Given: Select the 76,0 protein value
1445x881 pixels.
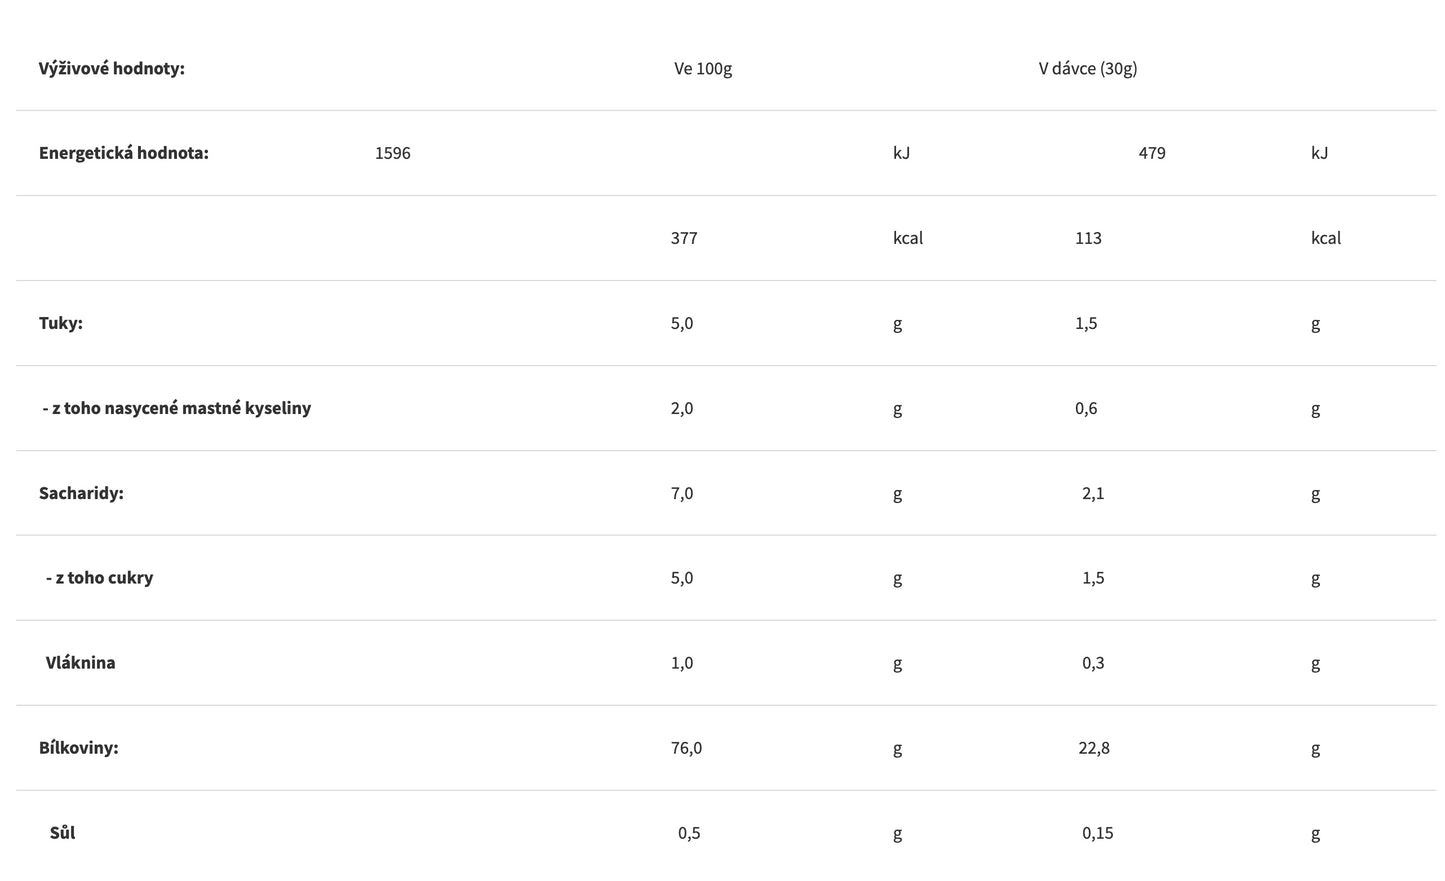Looking at the screenshot, I should [686, 748].
